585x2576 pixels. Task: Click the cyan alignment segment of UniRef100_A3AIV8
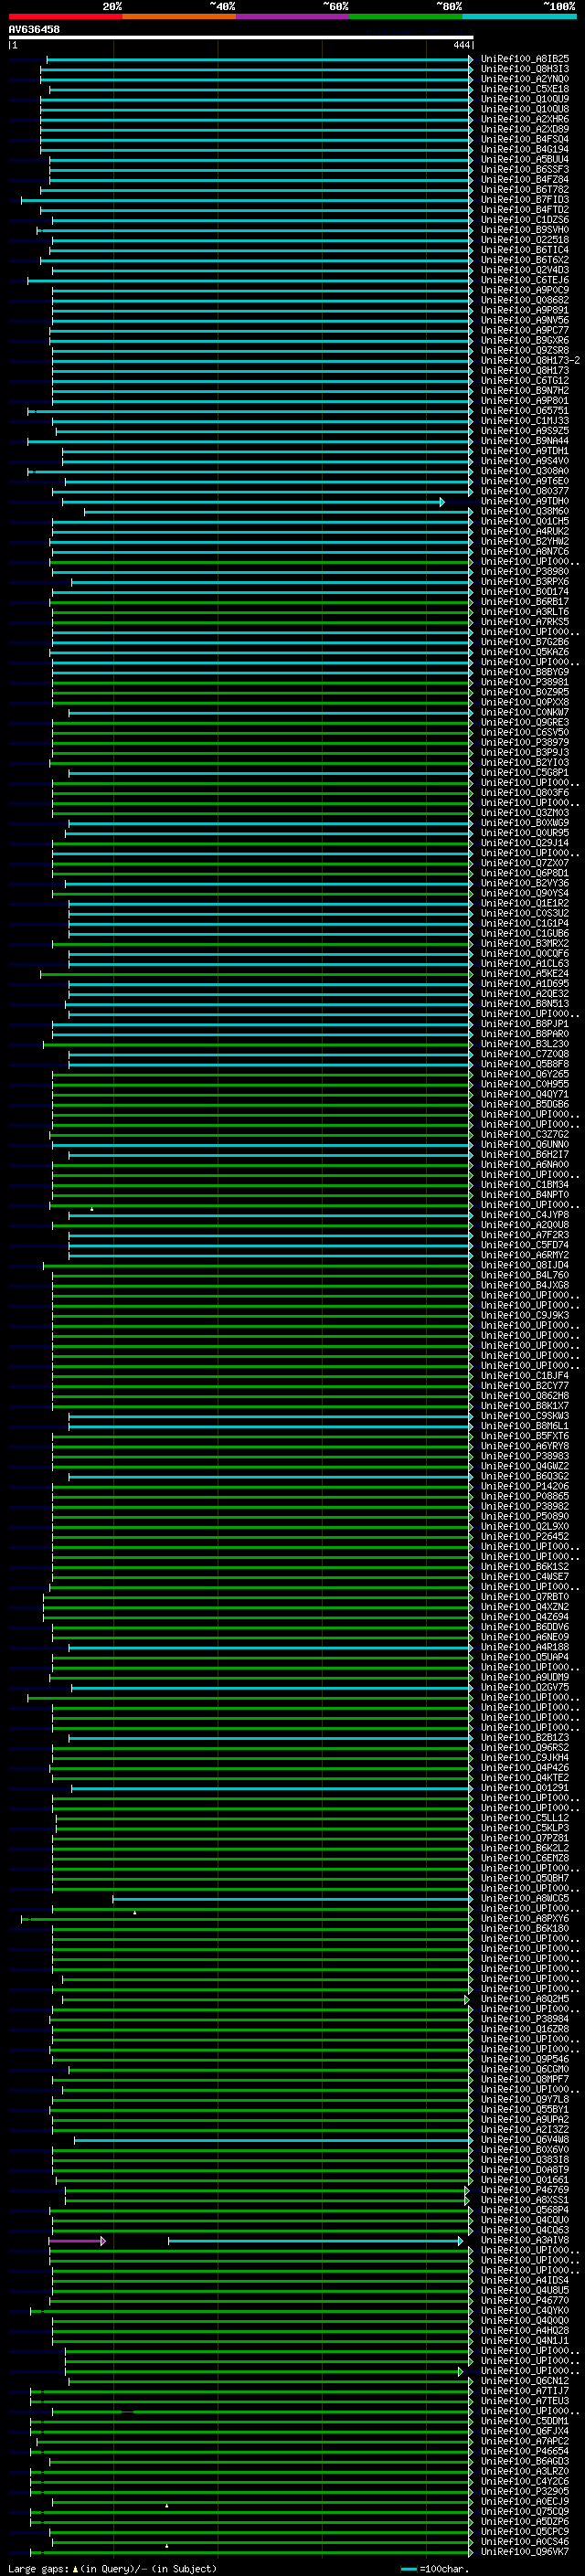pyautogui.click(x=315, y=2240)
